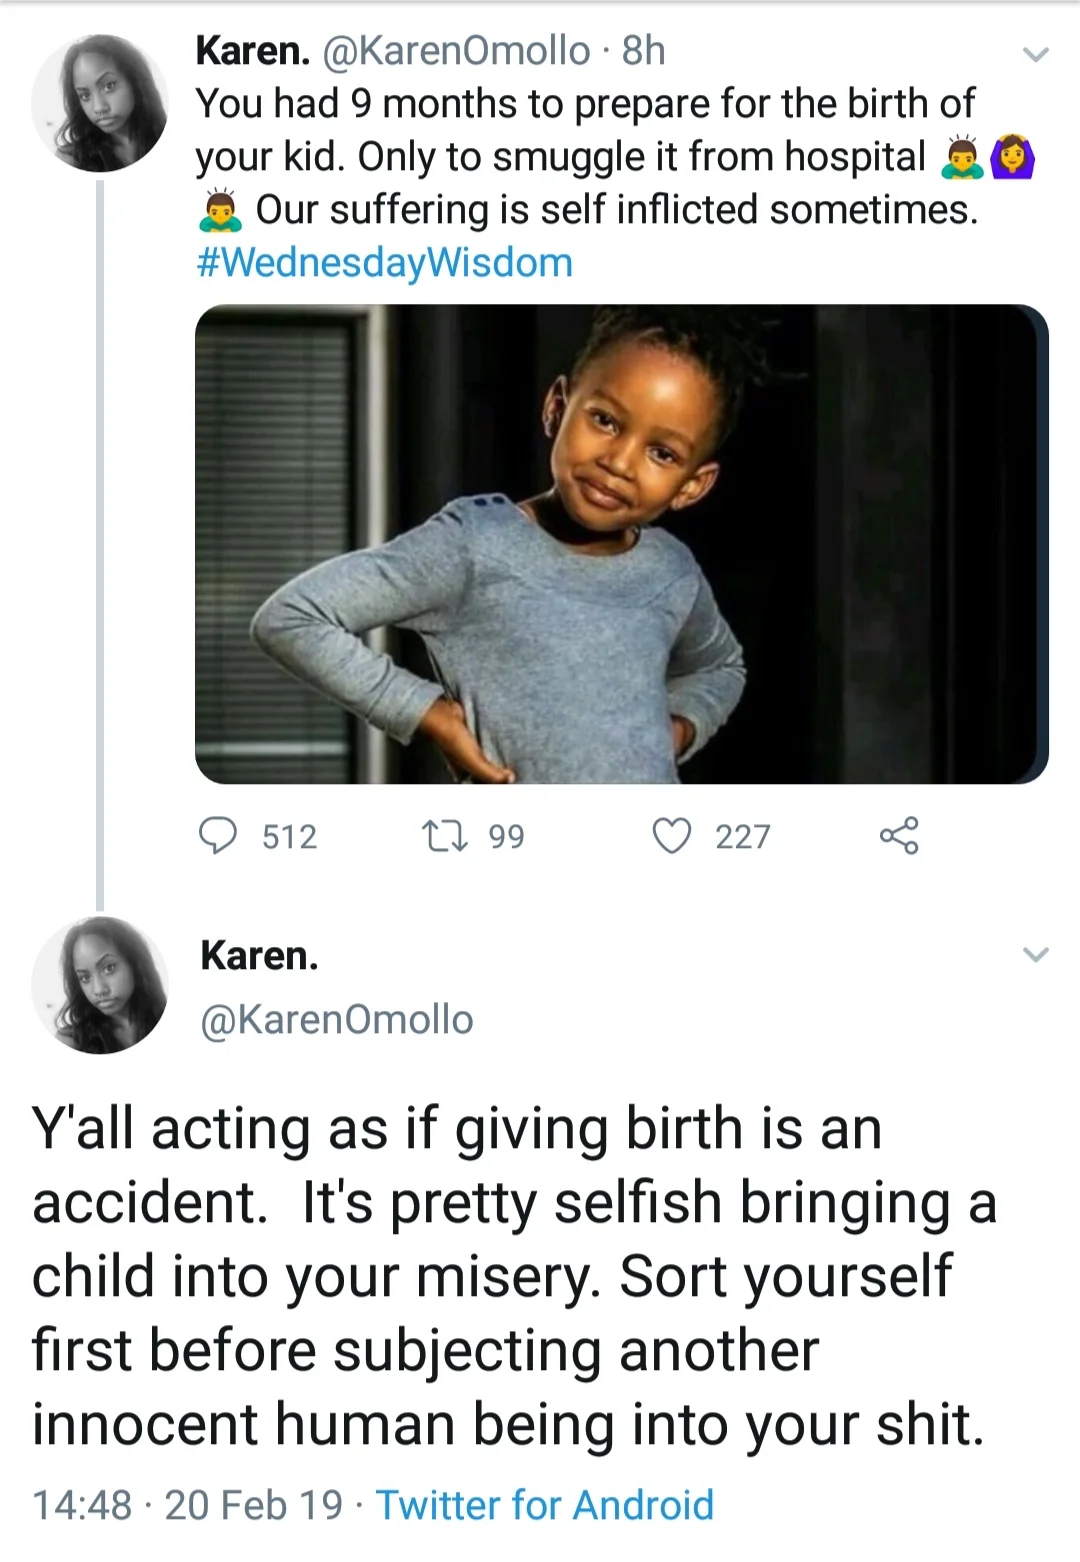Click the bold "Karen." name in the top tweet
1080x1562 pixels.
click(x=253, y=50)
